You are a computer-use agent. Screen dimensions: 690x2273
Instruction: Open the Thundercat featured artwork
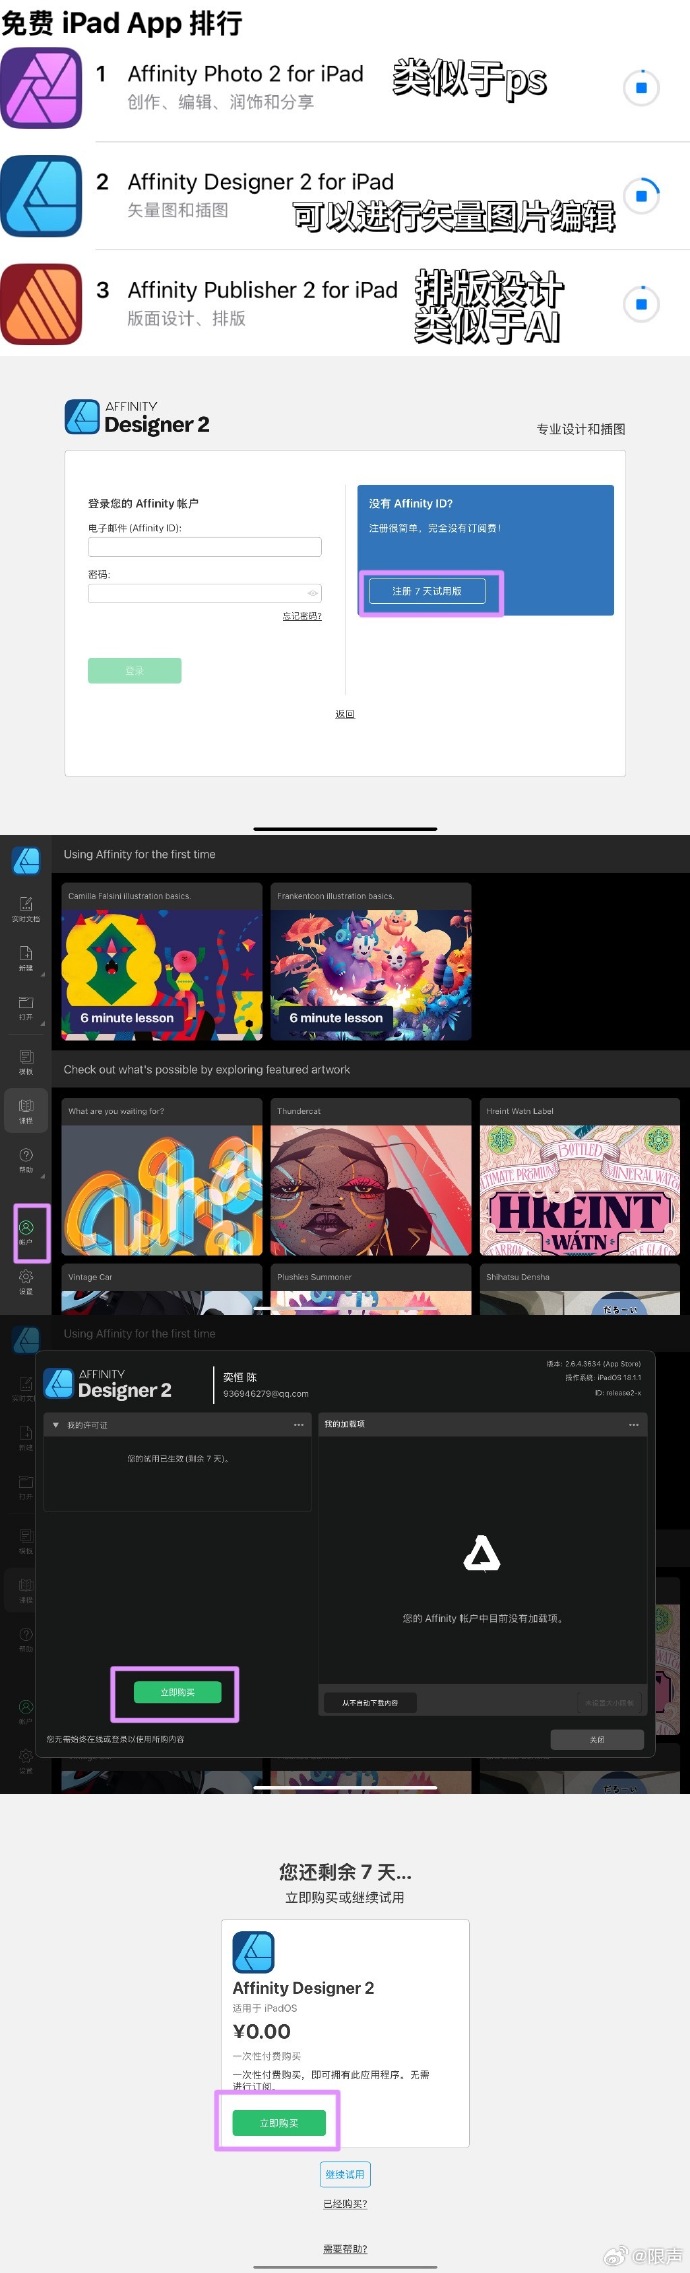tap(371, 1178)
